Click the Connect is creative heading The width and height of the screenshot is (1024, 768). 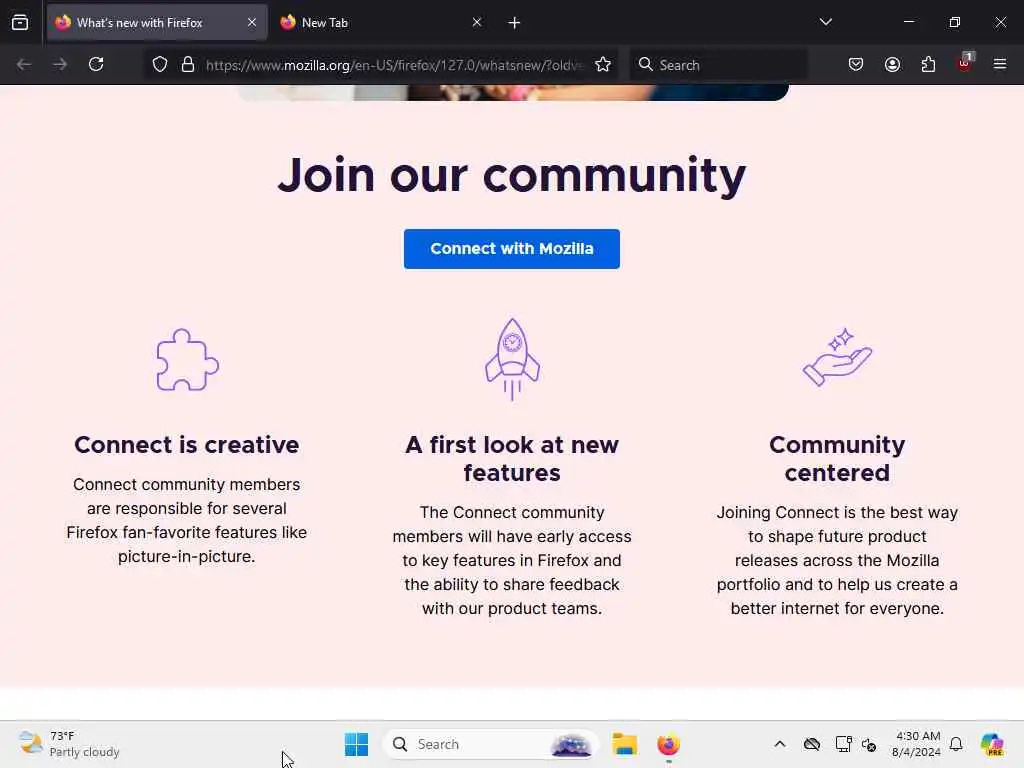[187, 445]
